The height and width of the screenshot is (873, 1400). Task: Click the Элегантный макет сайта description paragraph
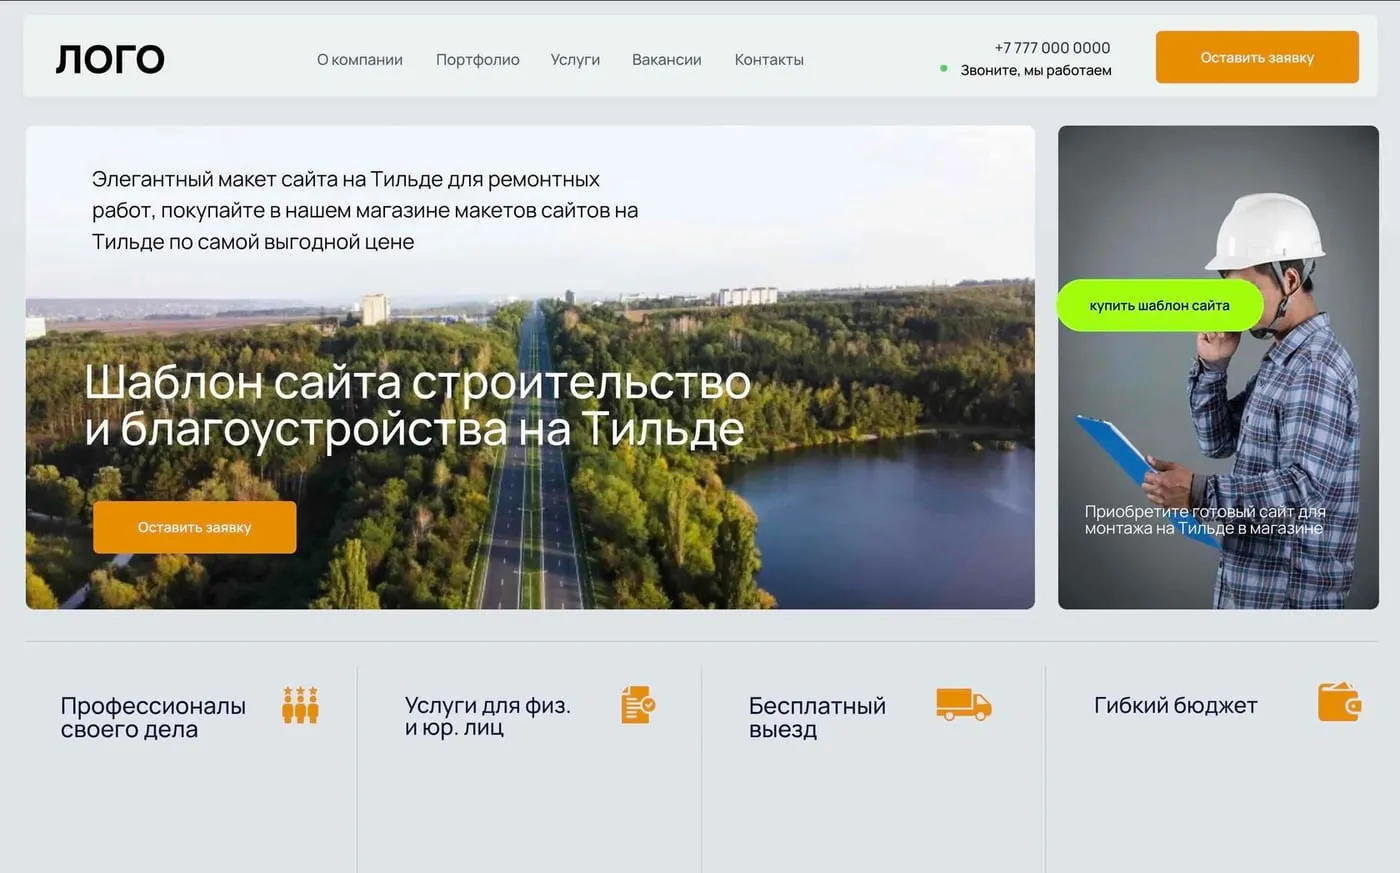click(x=365, y=210)
